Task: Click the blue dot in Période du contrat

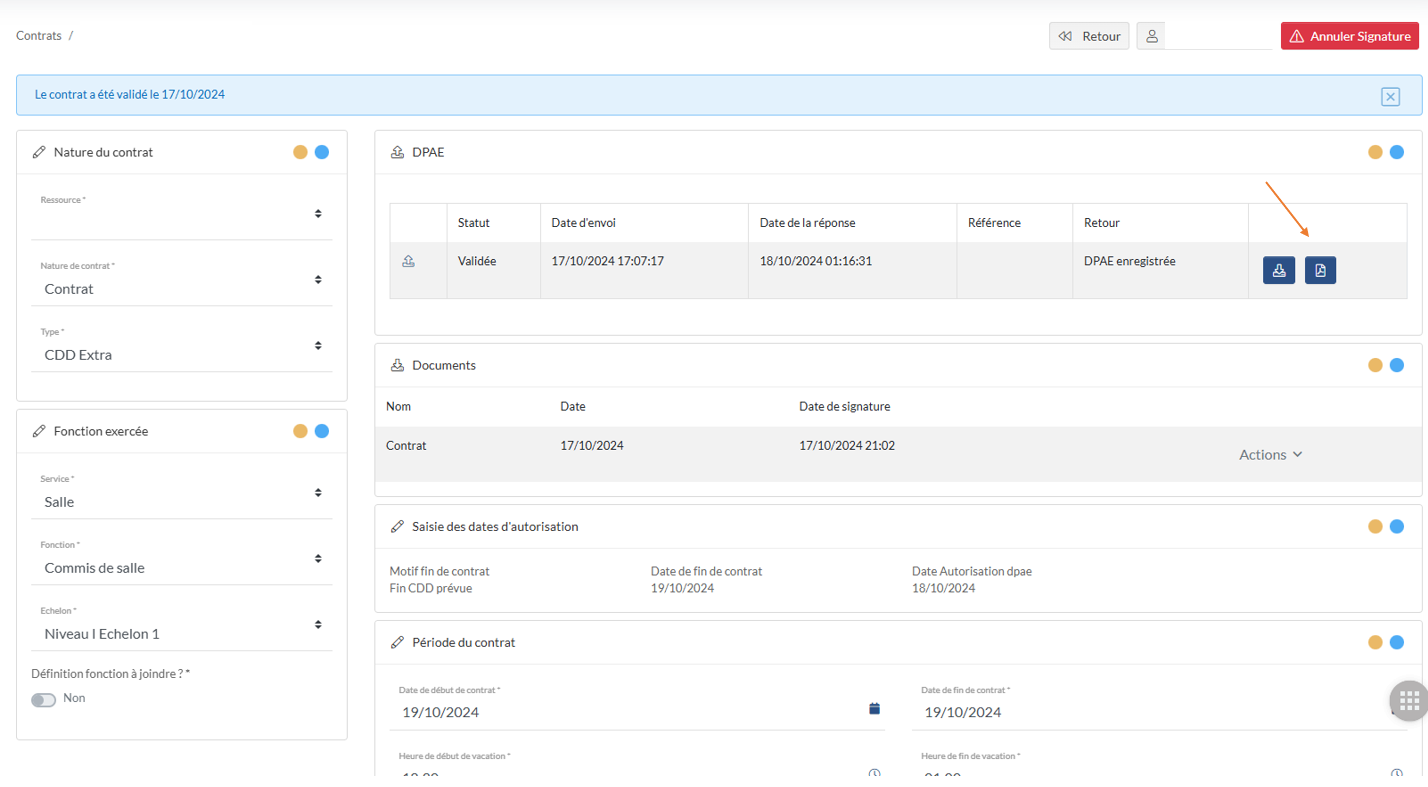Action: [x=1397, y=642]
